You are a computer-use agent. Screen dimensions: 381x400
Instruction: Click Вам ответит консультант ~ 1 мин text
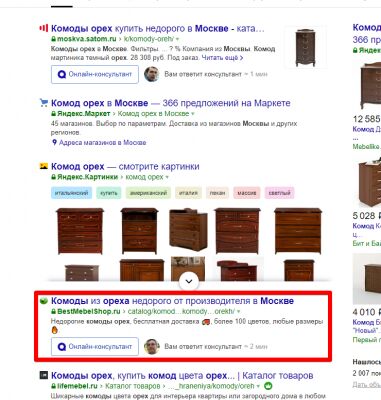click(216, 74)
